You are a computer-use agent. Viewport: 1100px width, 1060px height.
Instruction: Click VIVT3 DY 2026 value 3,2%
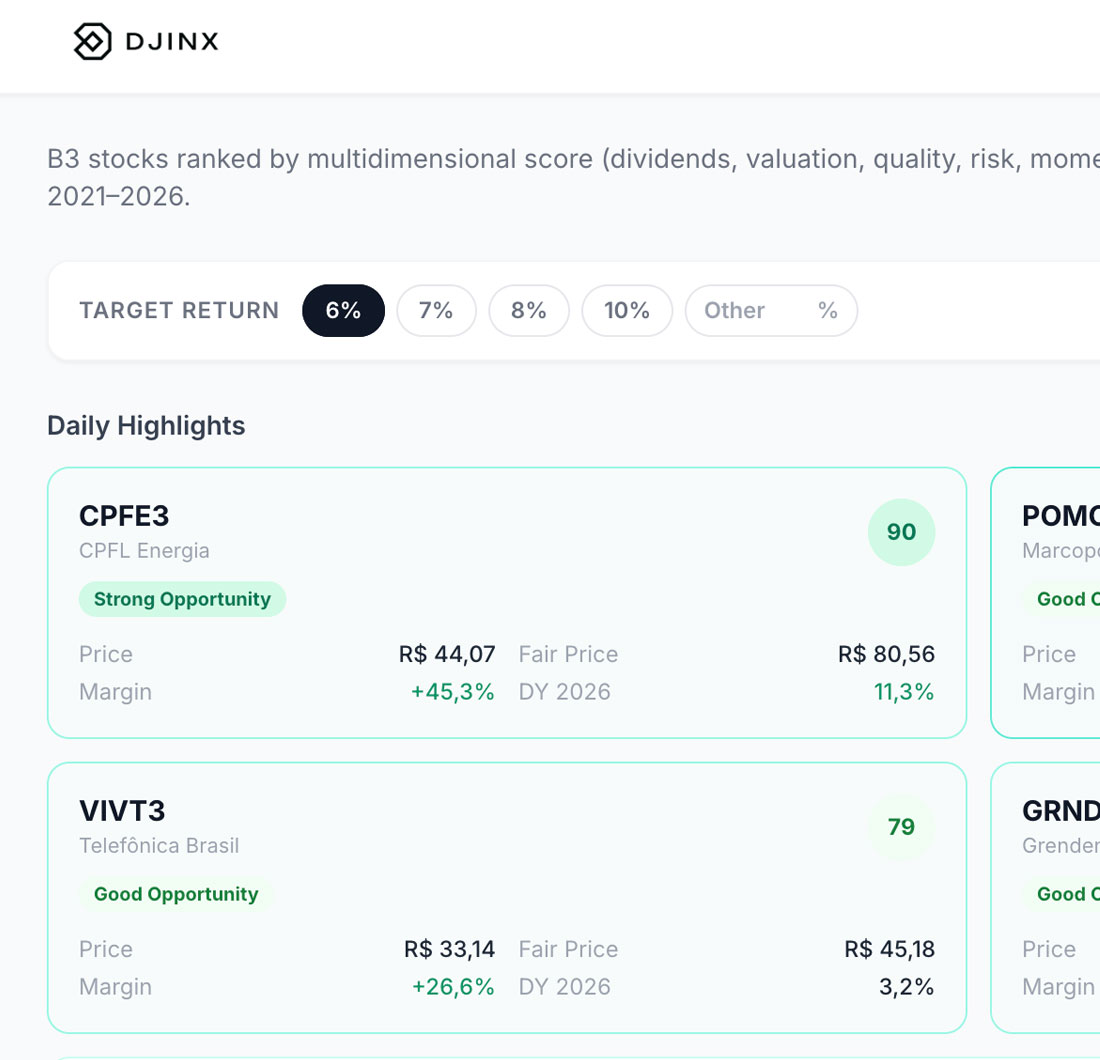tap(906, 987)
